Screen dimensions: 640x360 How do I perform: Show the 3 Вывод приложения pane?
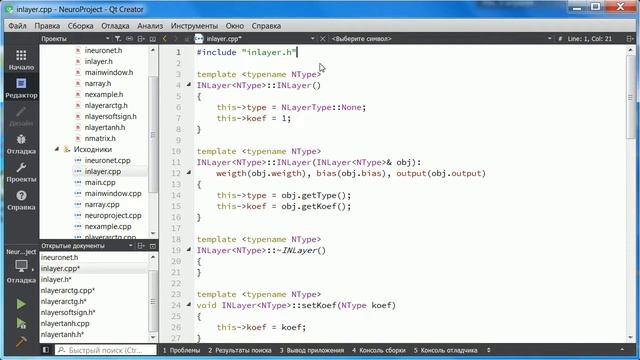tap(312, 350)
